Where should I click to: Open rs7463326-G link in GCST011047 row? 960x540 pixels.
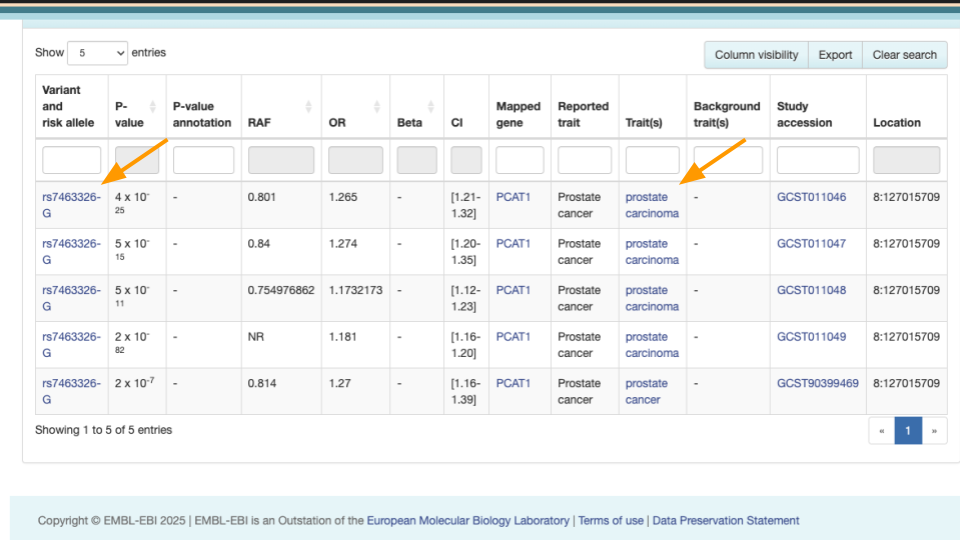[x=71, y=252]
